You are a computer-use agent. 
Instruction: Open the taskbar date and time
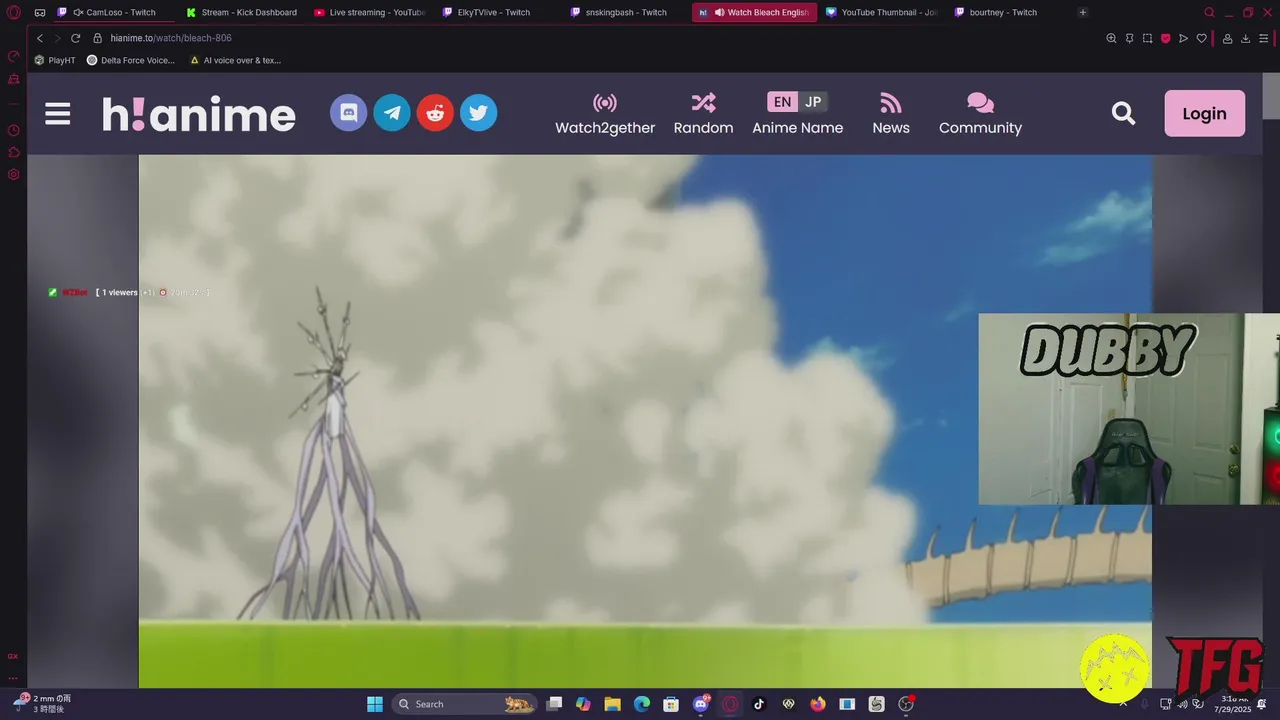(x=1234, y=704)
